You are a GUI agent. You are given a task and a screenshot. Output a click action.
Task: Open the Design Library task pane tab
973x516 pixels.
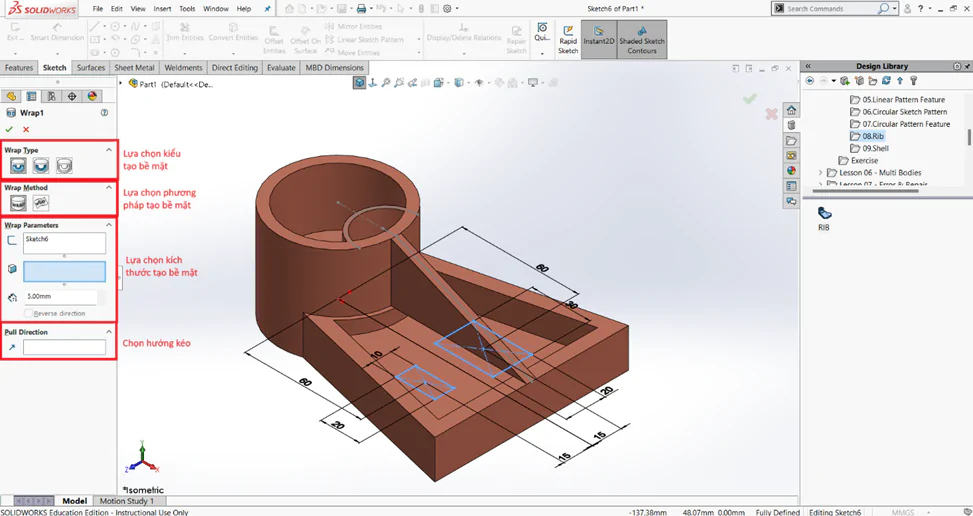point(791,125)
